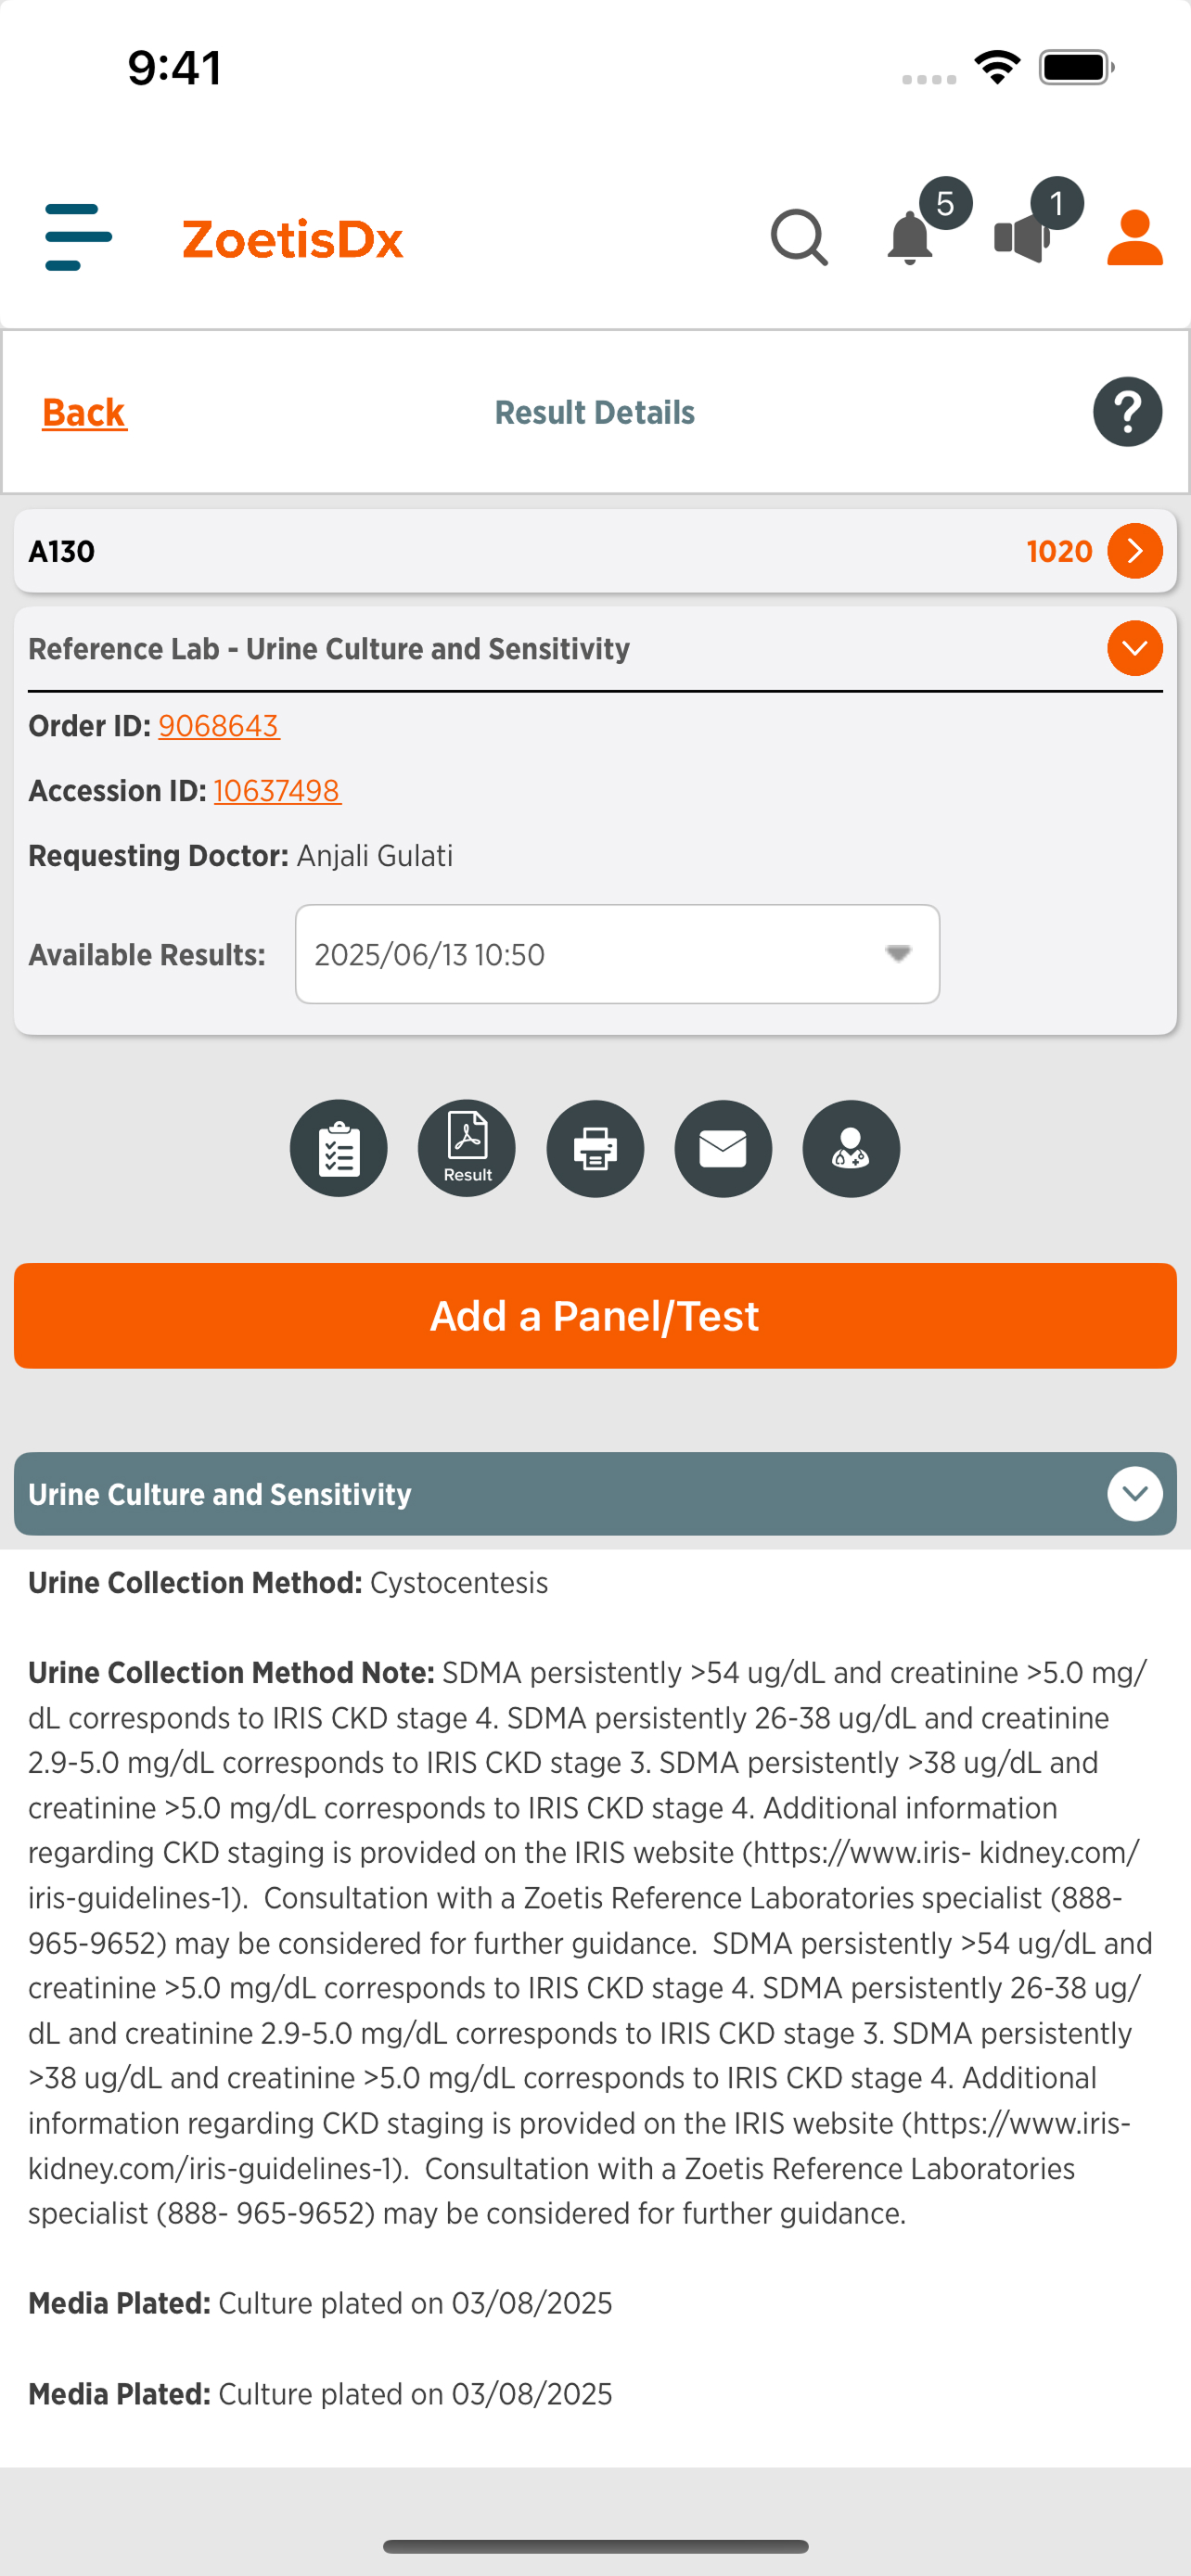1191x2576 pixels.
Task: Open the user profile icon
Action: (x=1135, y=238)
